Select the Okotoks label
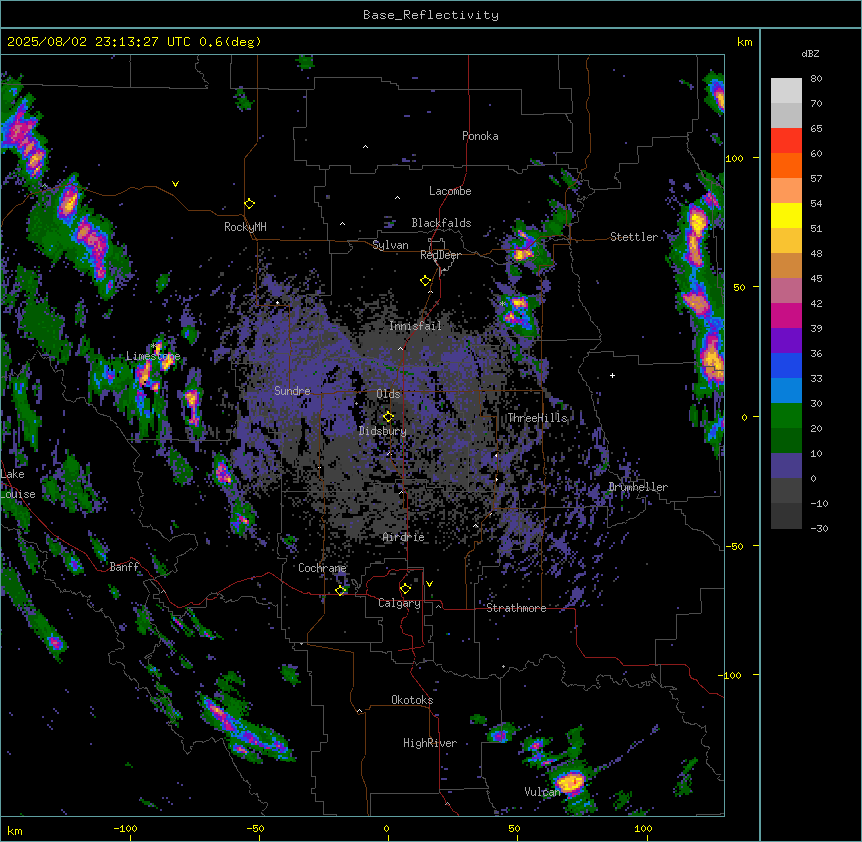 tap(412, 700)
